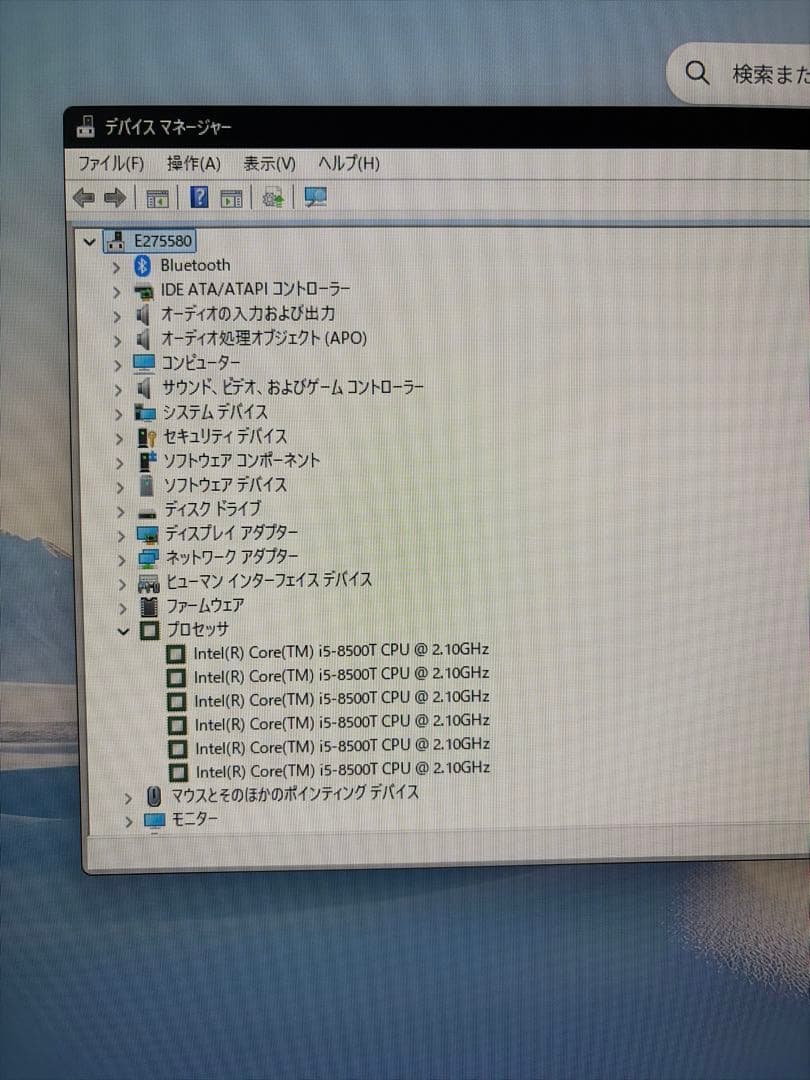Click the IDE ATA/ATAPI controller icon

tap(143, 291)
